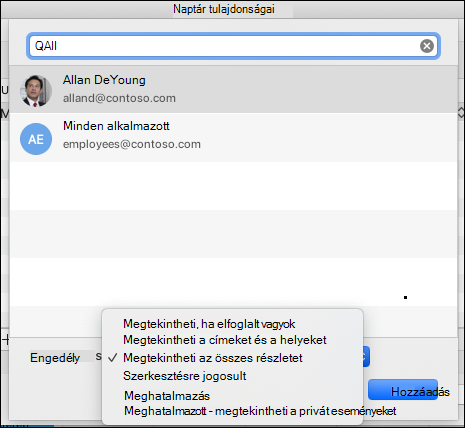
Task: Select Megtekintheti, ha elfoglalt vagyok permission
Action: tap(209, 324)
